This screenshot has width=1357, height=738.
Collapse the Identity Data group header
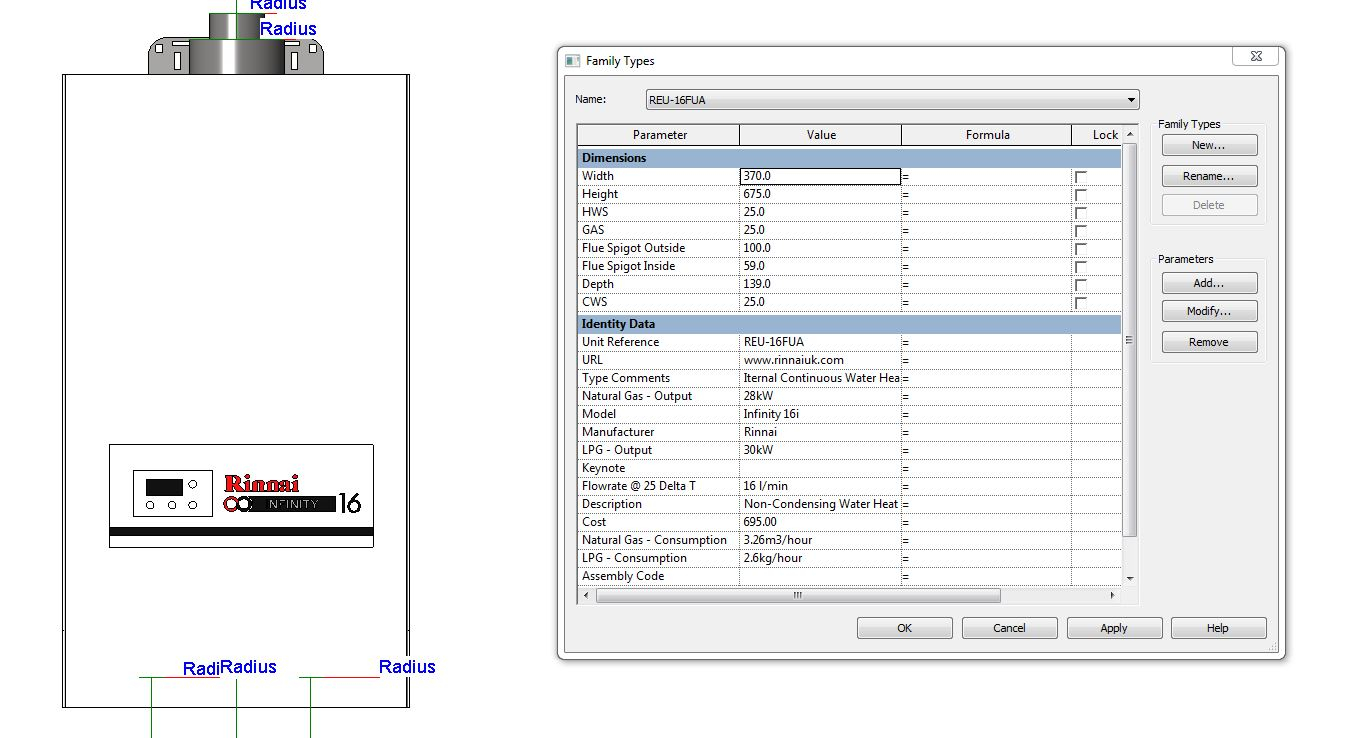coord(618,324)
